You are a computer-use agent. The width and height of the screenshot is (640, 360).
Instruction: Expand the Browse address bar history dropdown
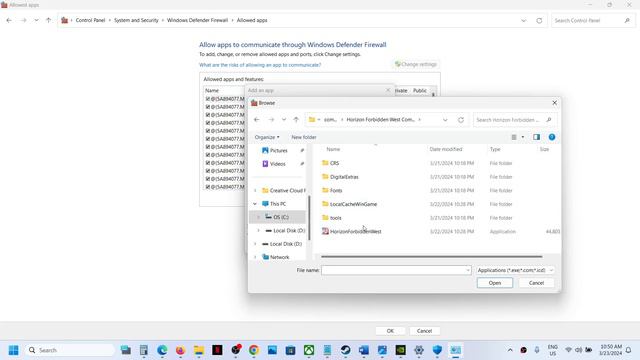point(445,120)
